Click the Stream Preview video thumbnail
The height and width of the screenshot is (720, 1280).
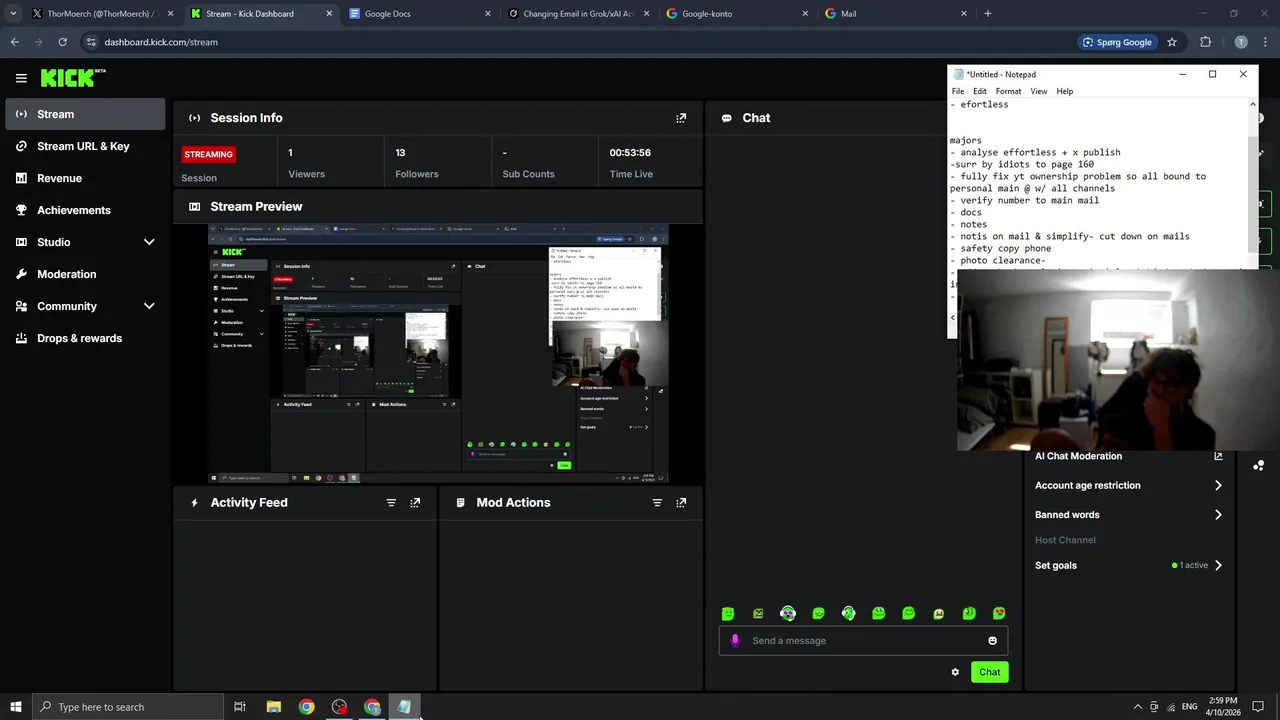click(x=438, y=354)
